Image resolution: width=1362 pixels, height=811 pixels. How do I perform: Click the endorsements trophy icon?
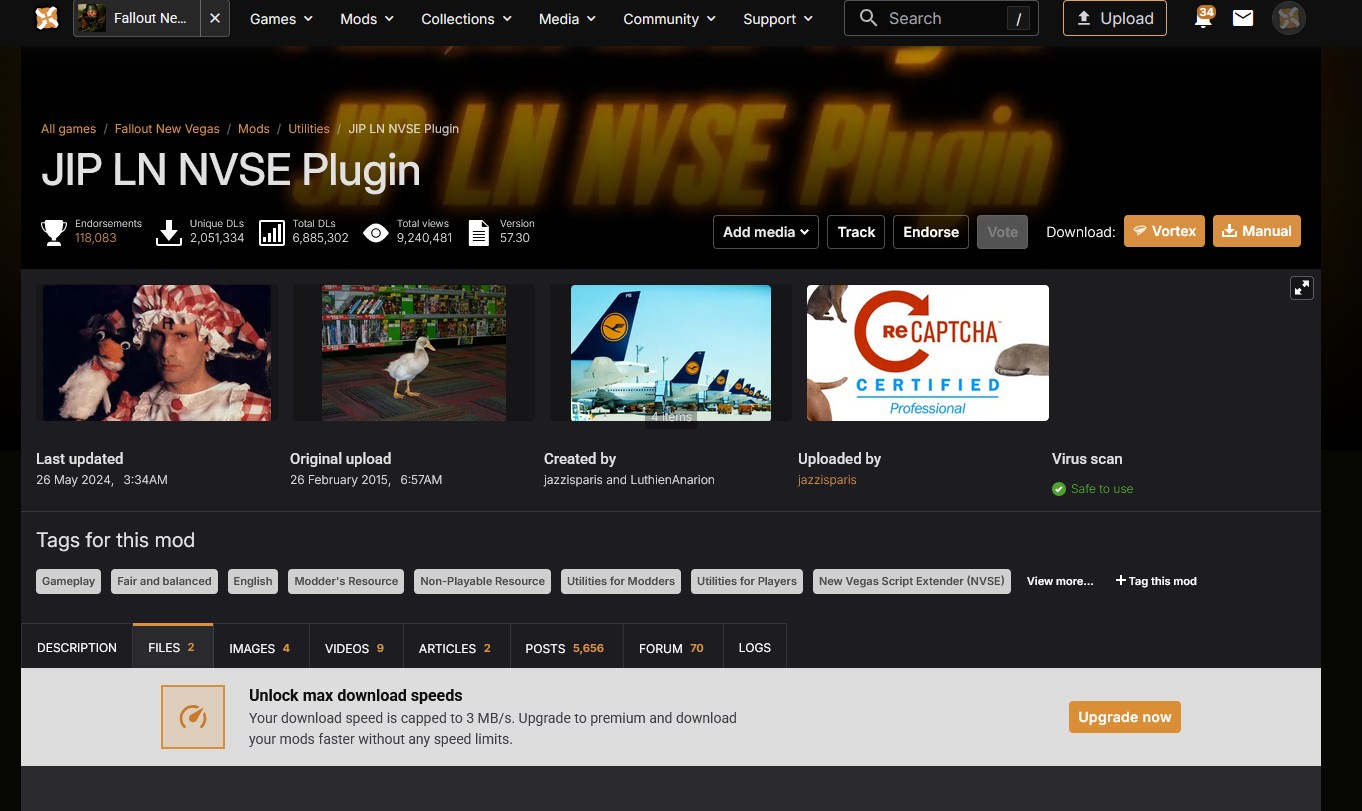pyautogui.click(x=54, y=232)
